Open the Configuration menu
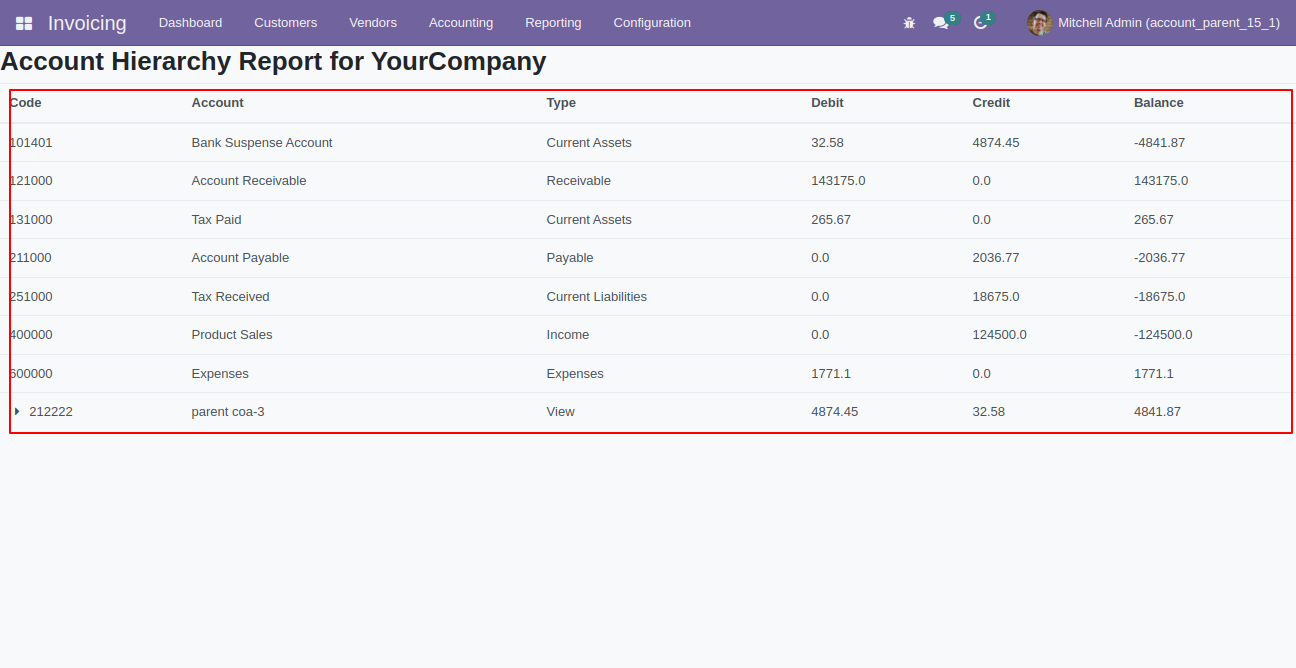1296x668 pixels. 652,23
